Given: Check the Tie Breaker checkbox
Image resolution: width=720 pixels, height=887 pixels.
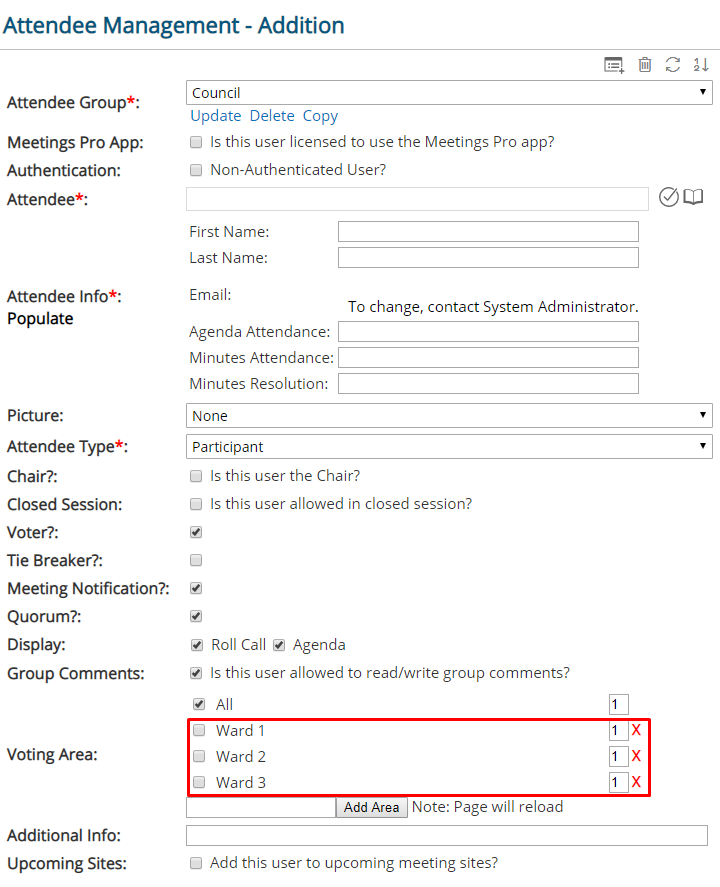Looking at the screenshot, I should [196, 561].
